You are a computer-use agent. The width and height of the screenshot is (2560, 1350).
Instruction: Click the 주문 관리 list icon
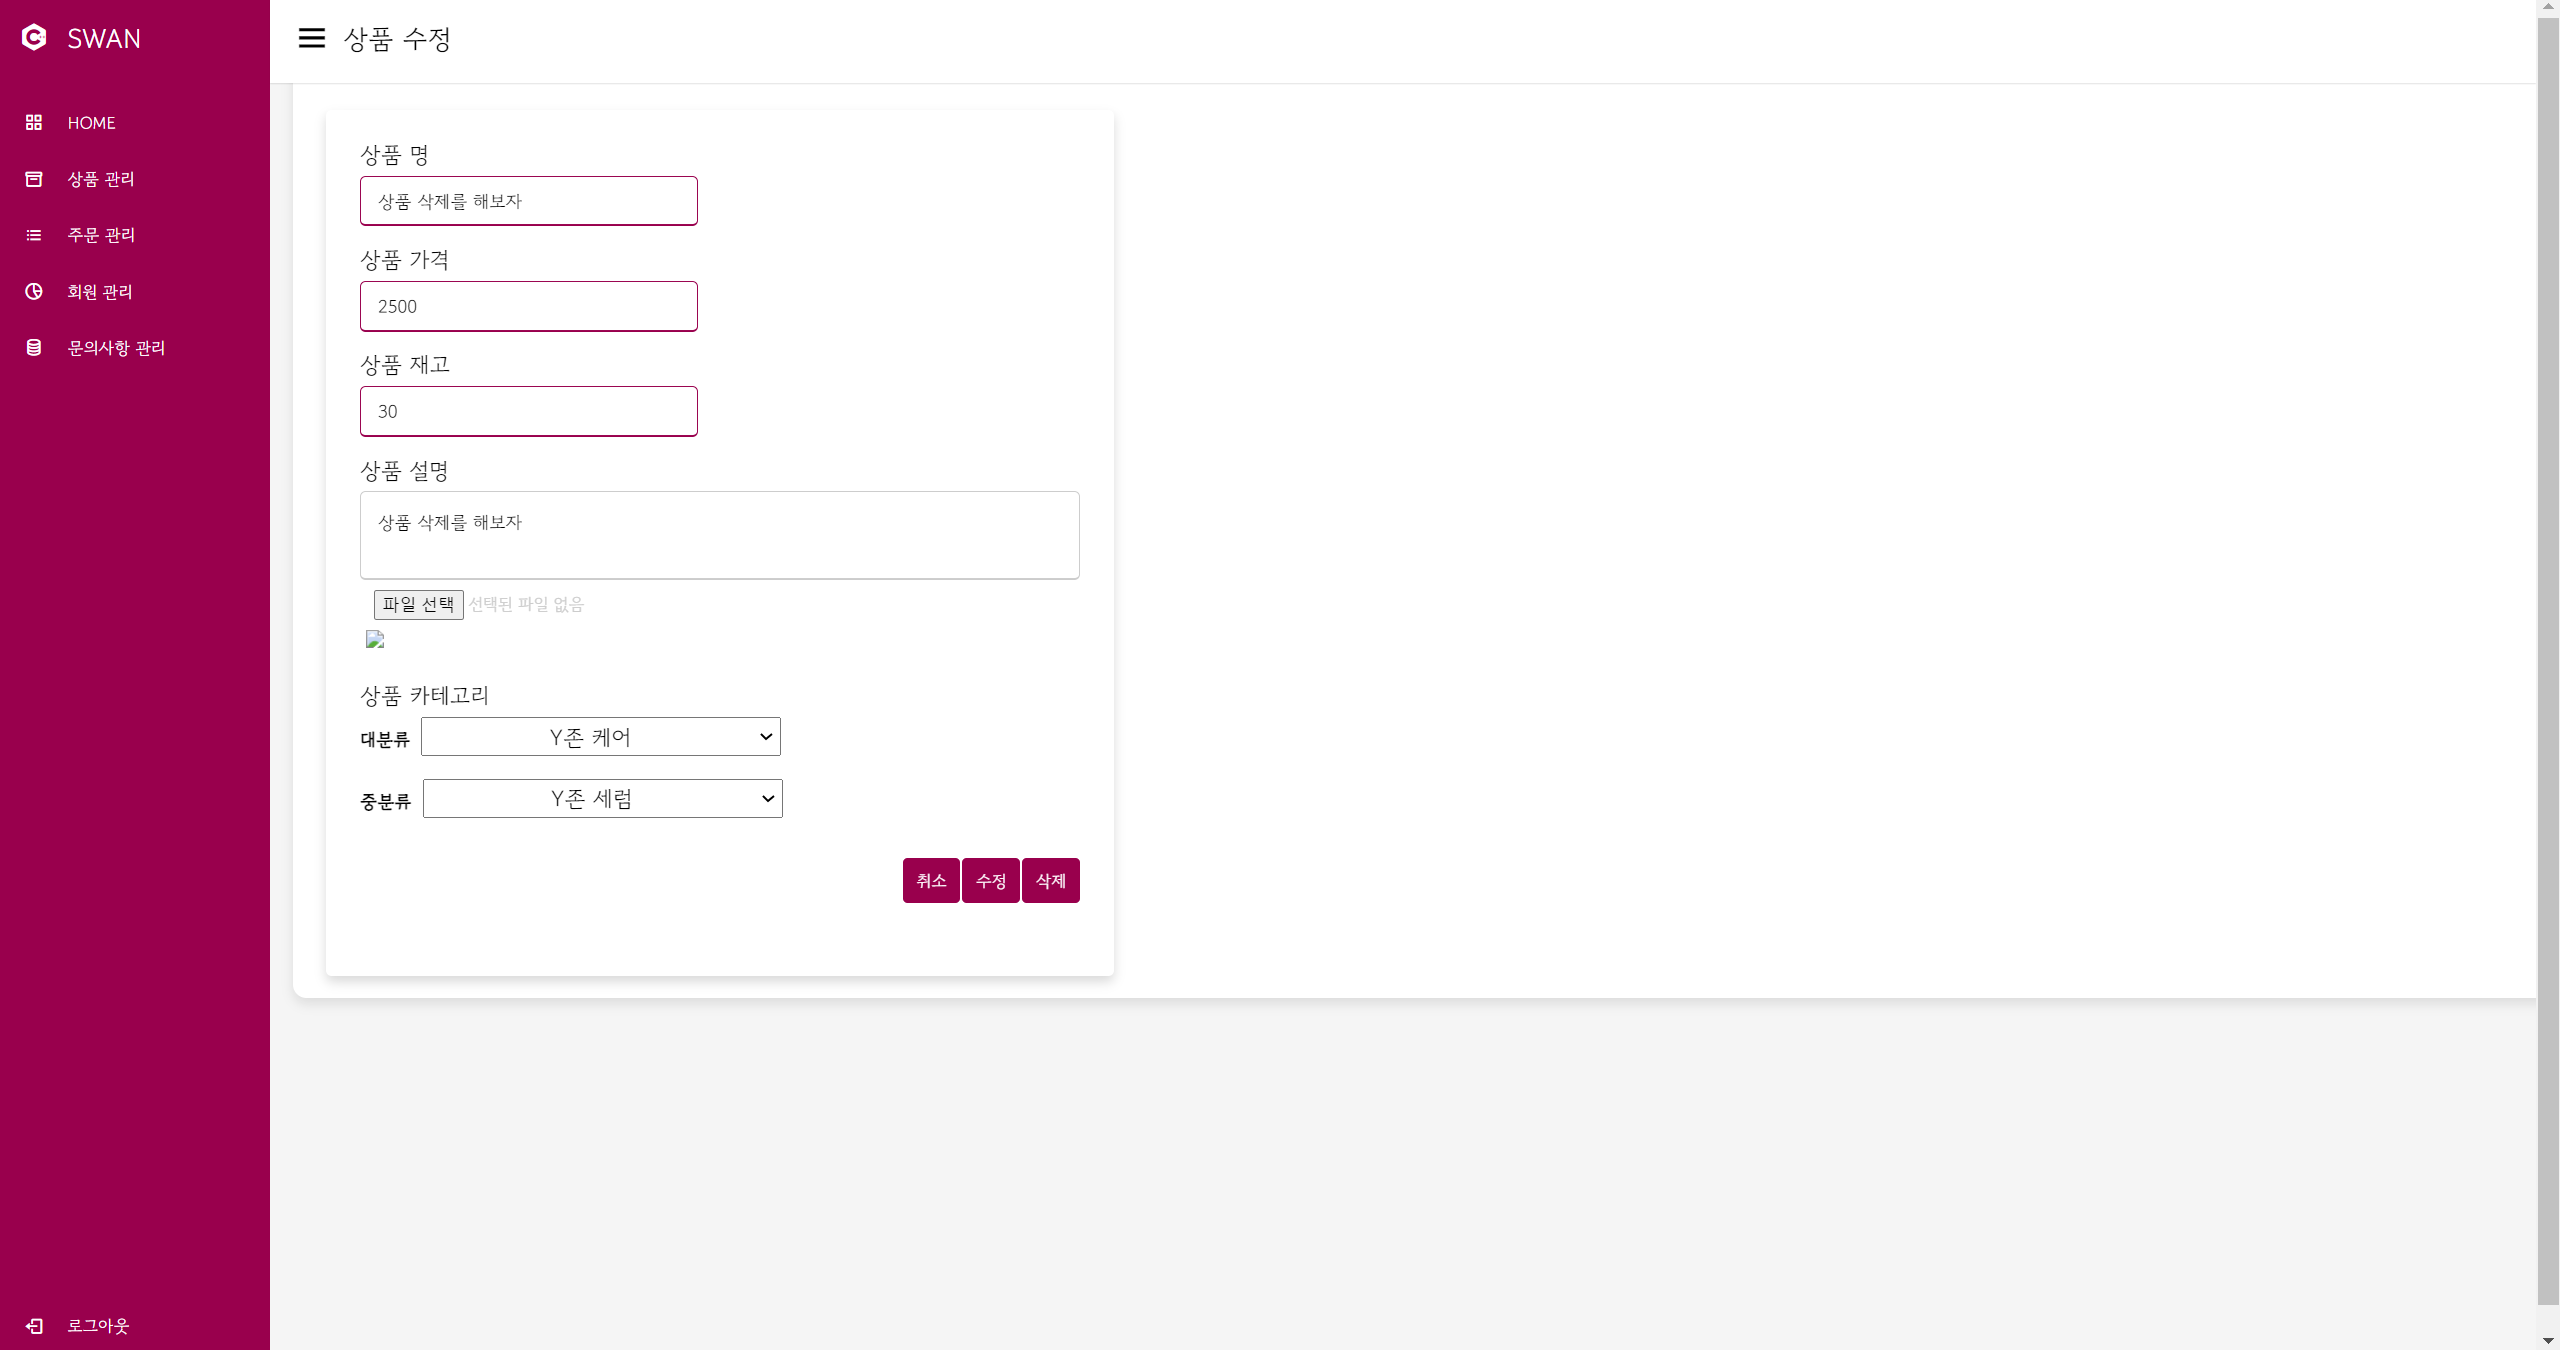pyautogui.click(x=34, y=235)
